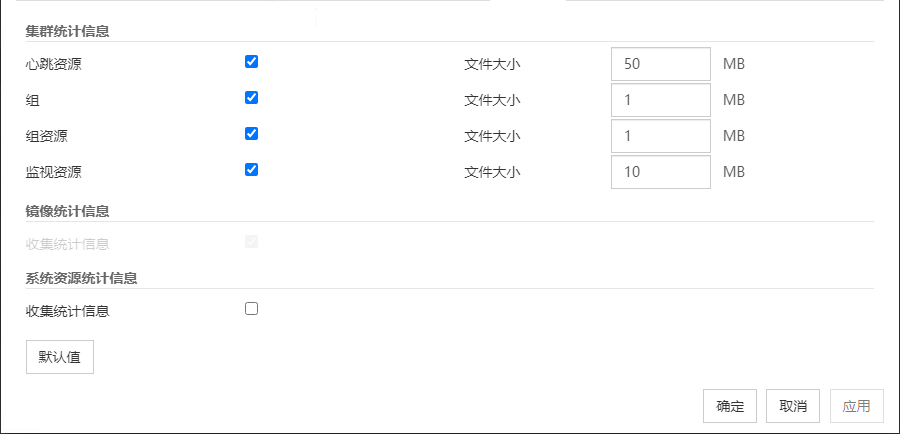The image size is (900, 434).
Task: Click the 监视资源 file size field showing 10
Action: (660, 172)
